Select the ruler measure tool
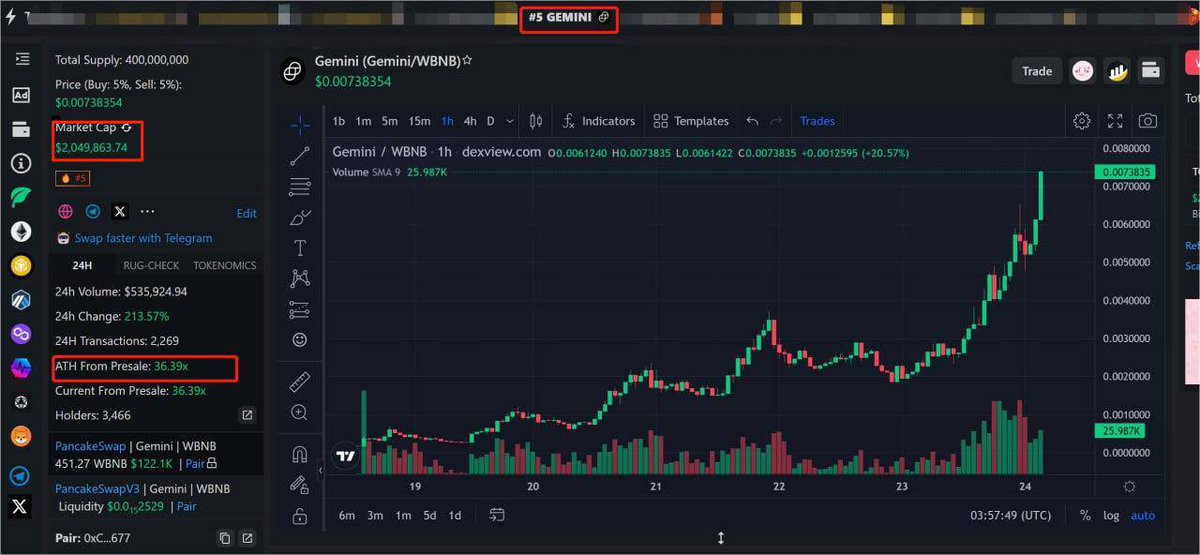 coord(299,381)
